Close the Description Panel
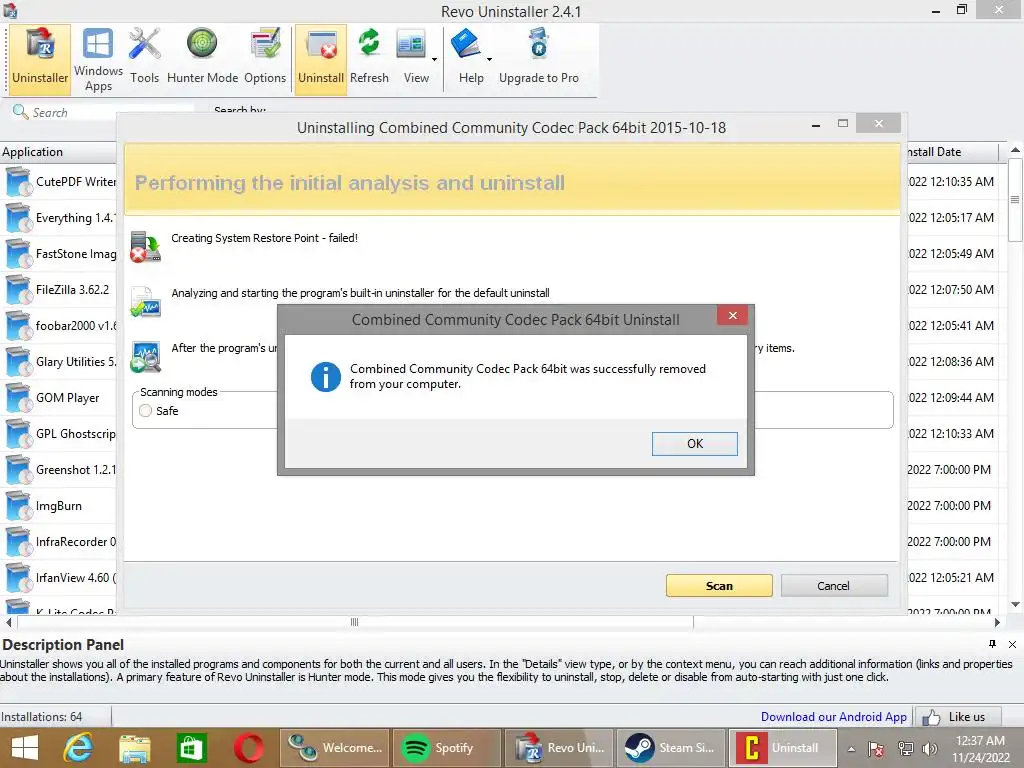This screenshot has width=1024, height=768. click(x=1012, y=645)
